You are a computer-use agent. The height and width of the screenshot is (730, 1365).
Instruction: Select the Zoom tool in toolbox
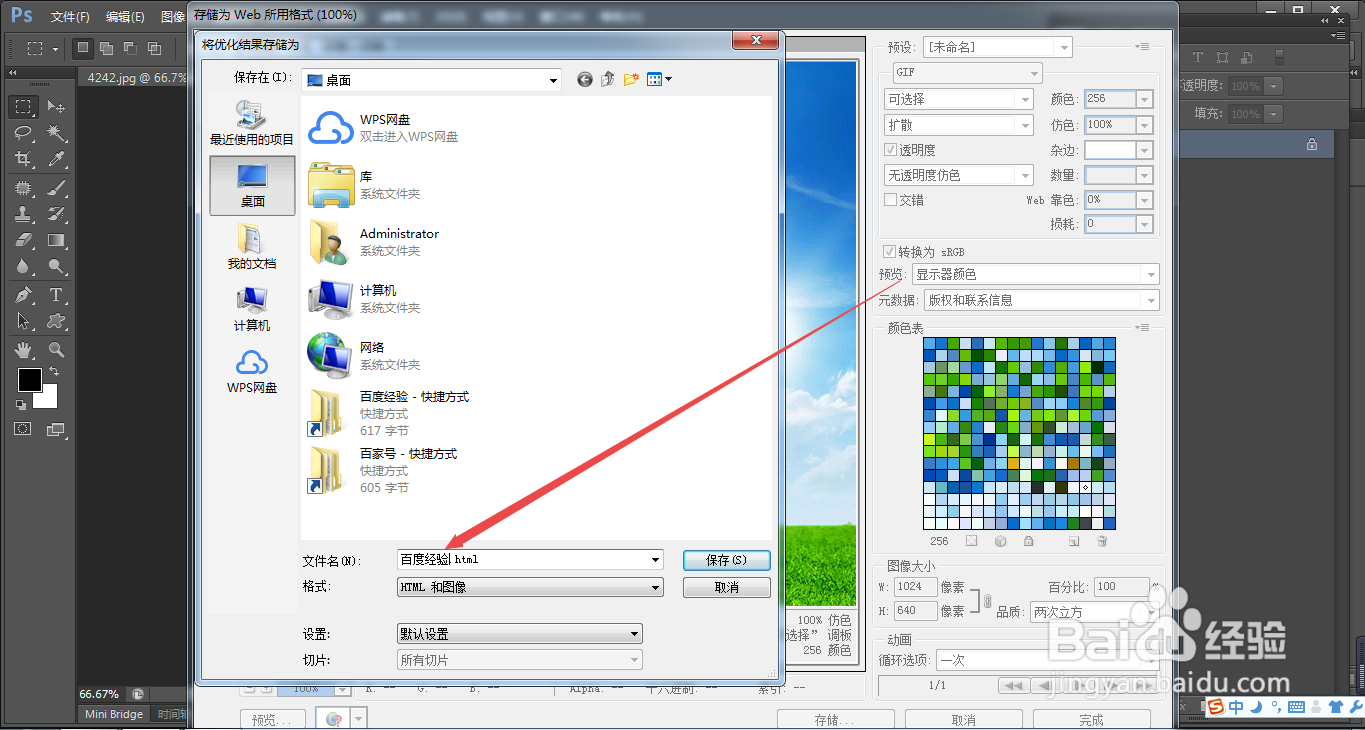point(57,350)
